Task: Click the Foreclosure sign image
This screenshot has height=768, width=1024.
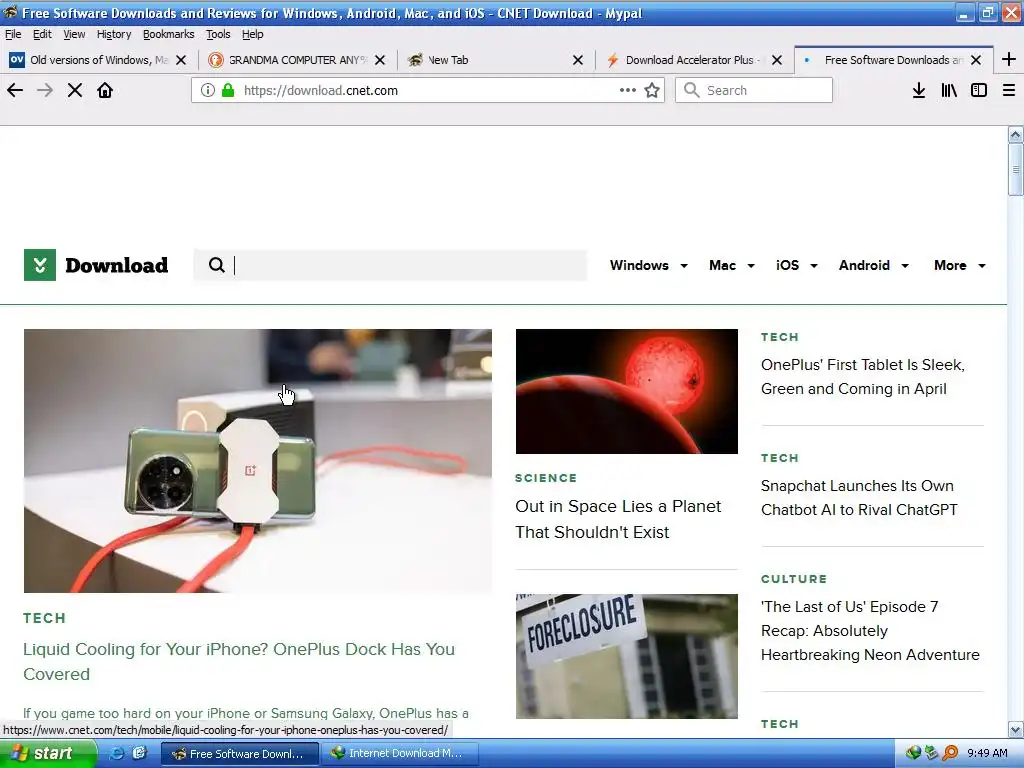Action: coord(627,656)
